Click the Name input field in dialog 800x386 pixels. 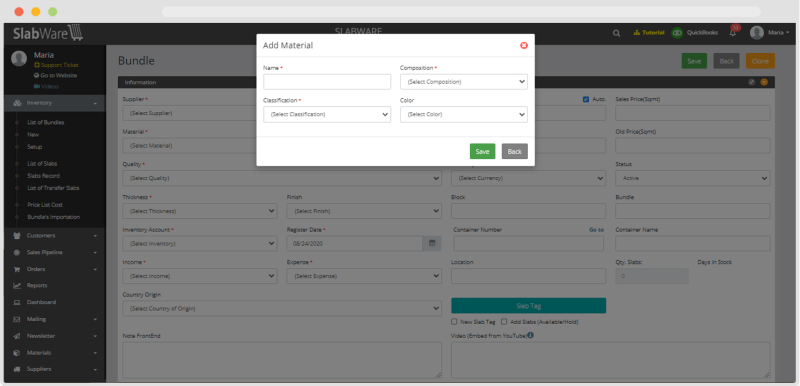click(x=327, y=82)
